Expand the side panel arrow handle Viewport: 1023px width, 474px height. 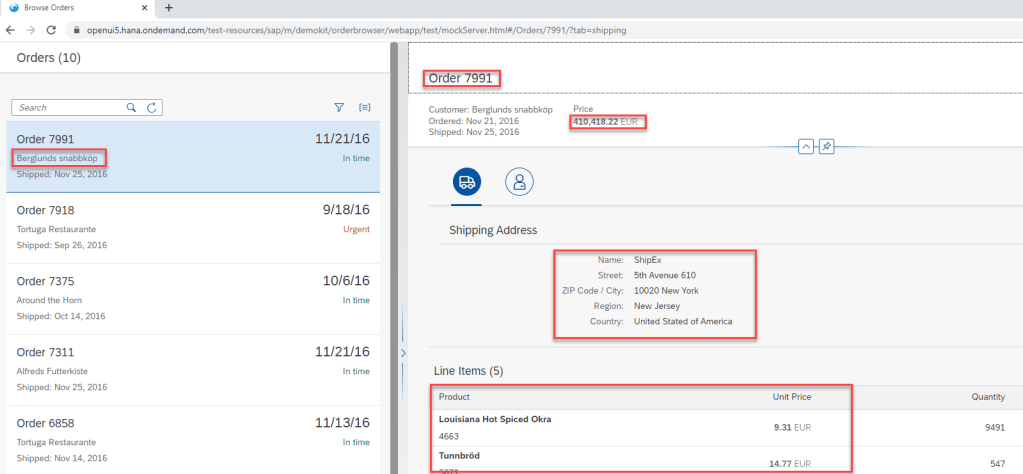[x=403, y=353]
